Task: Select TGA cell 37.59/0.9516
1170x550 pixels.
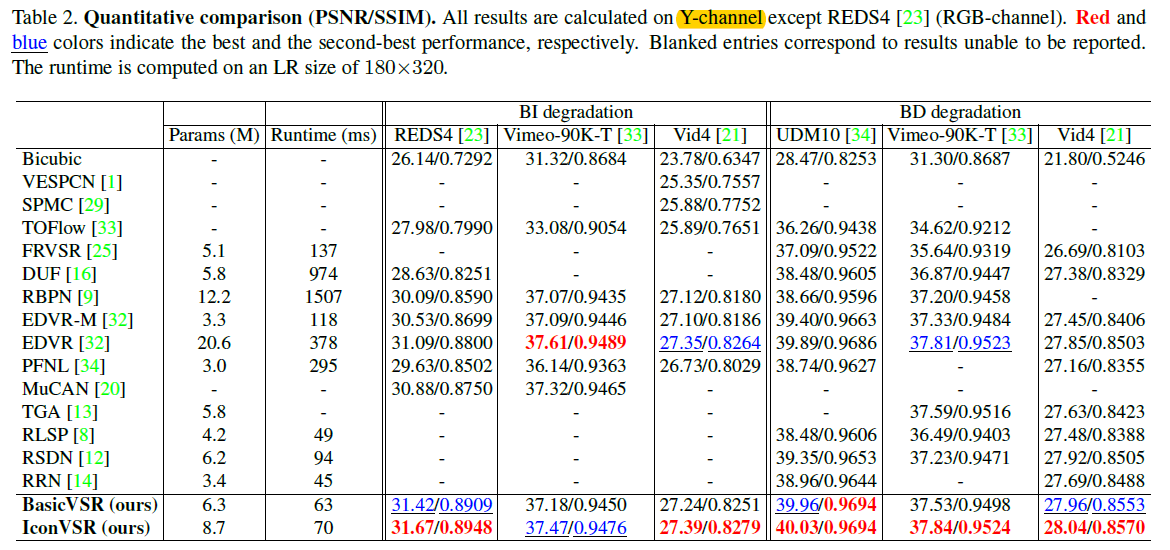Action: tap(959, 412)
